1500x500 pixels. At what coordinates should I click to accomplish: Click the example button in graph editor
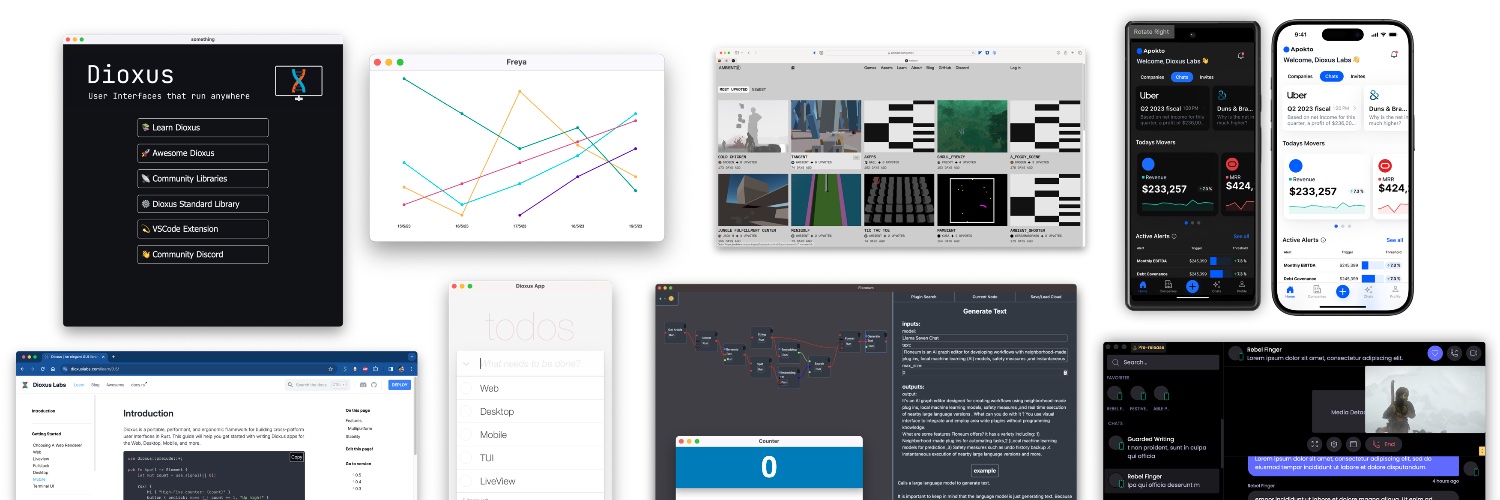[985, 470]
